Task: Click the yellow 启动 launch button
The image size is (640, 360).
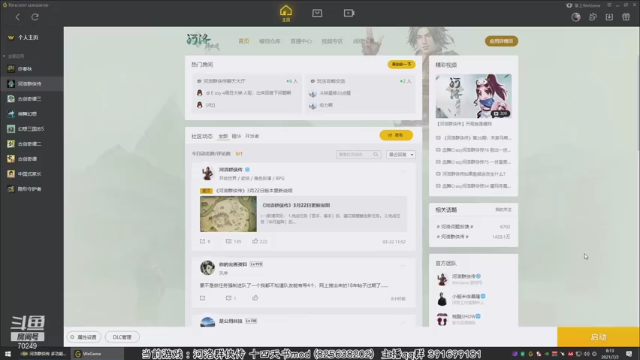Action: [598, 337]
